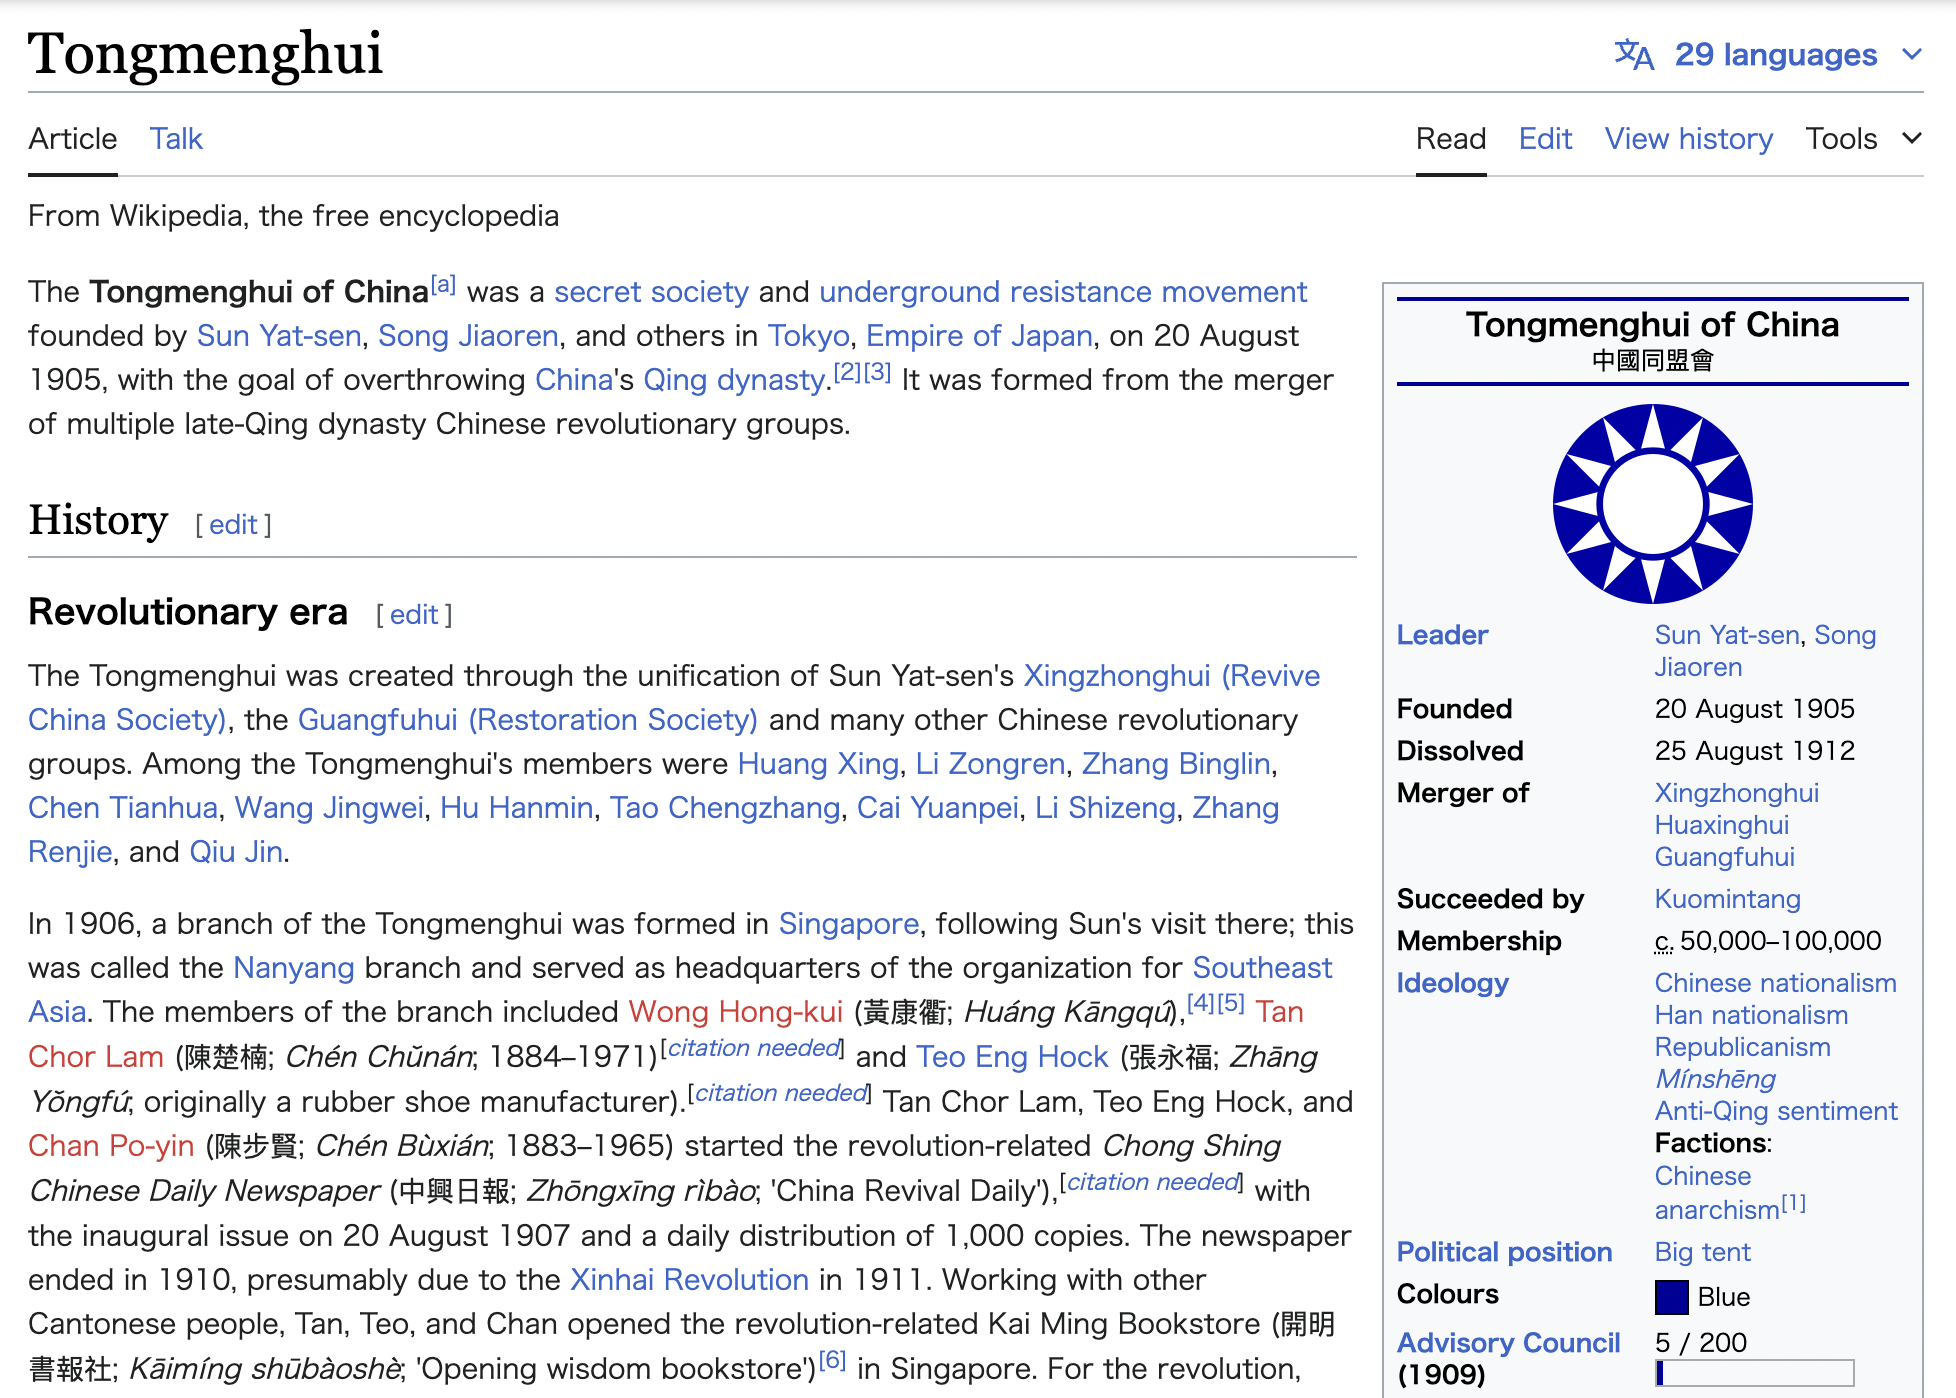This screenshot has width=1956, height=1398.
Task: Open the Chinese nationalism link
Action: click(1775, 983)
